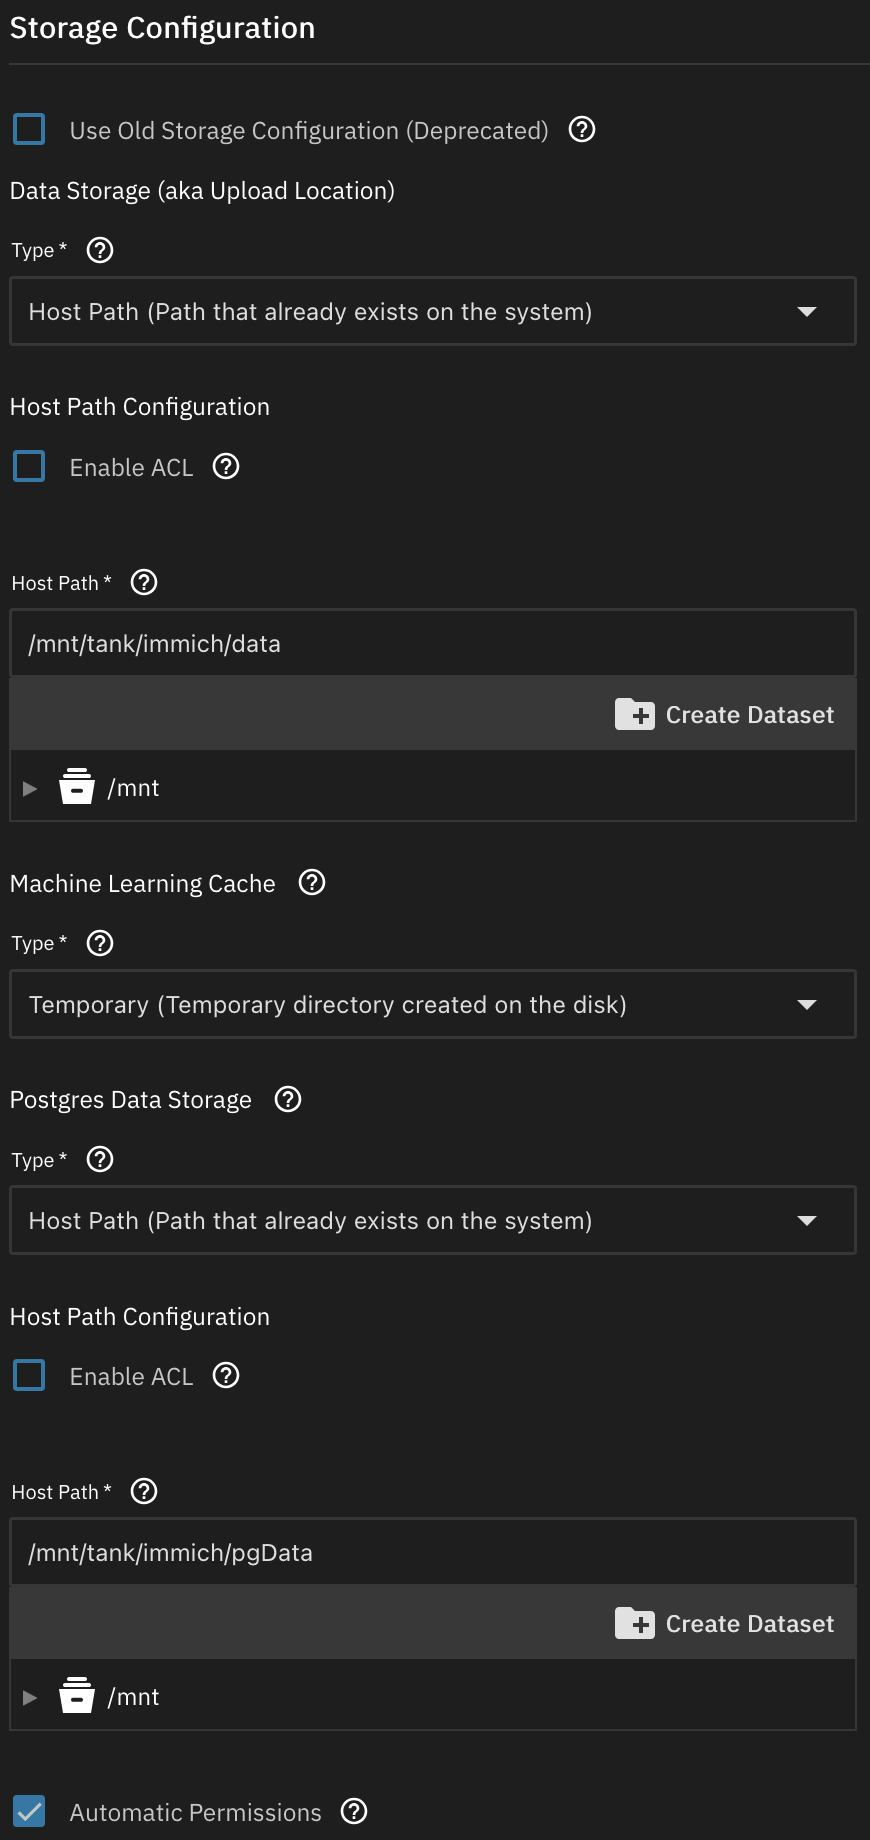Uncheck the Use Old Storage Configuration checkbox
The height and width of the screenshot is (1840, 870).
pos(29,129)
